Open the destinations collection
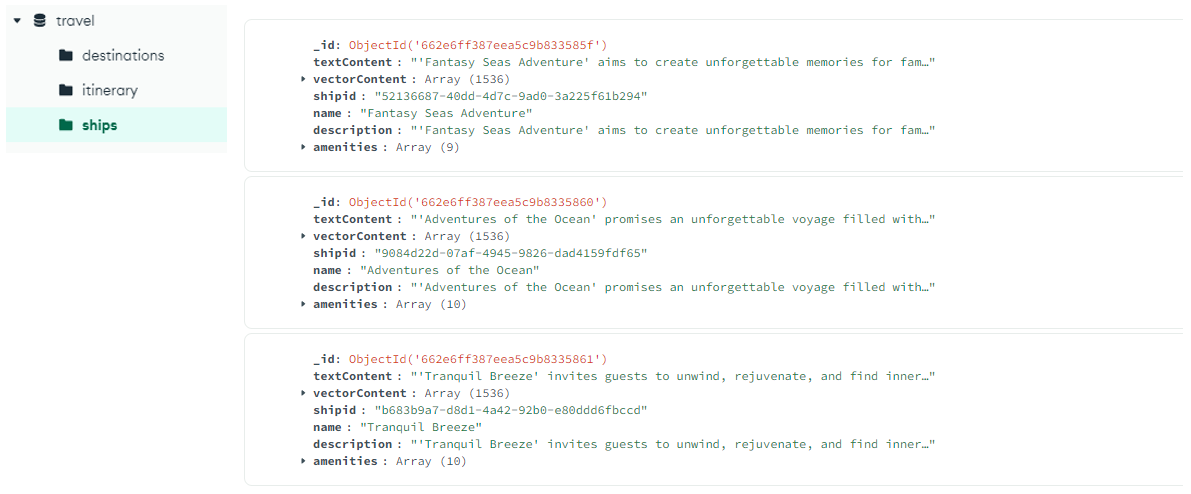Viewport: 1191px width, 494px height. (123, 55)
